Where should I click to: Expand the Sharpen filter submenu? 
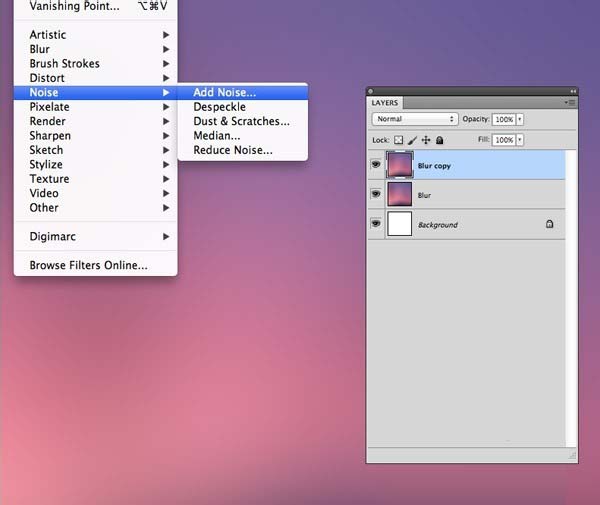pos(96,136)
